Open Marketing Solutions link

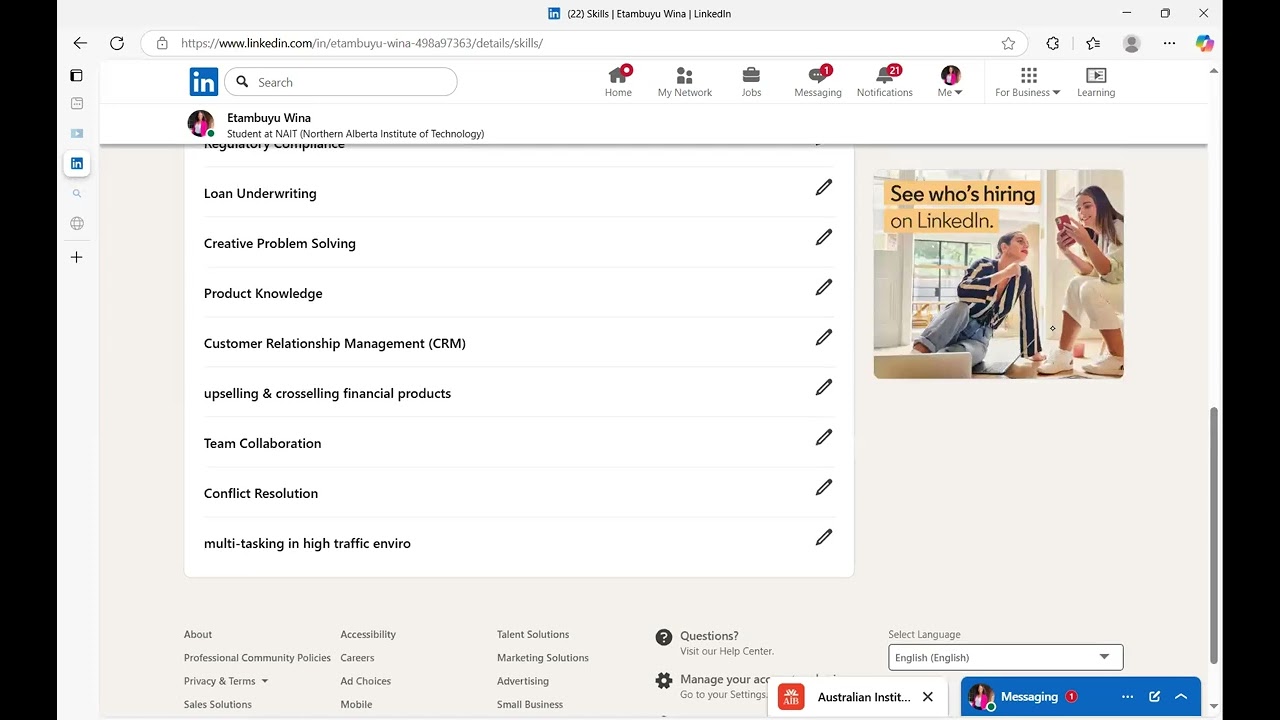coord(543,658)
